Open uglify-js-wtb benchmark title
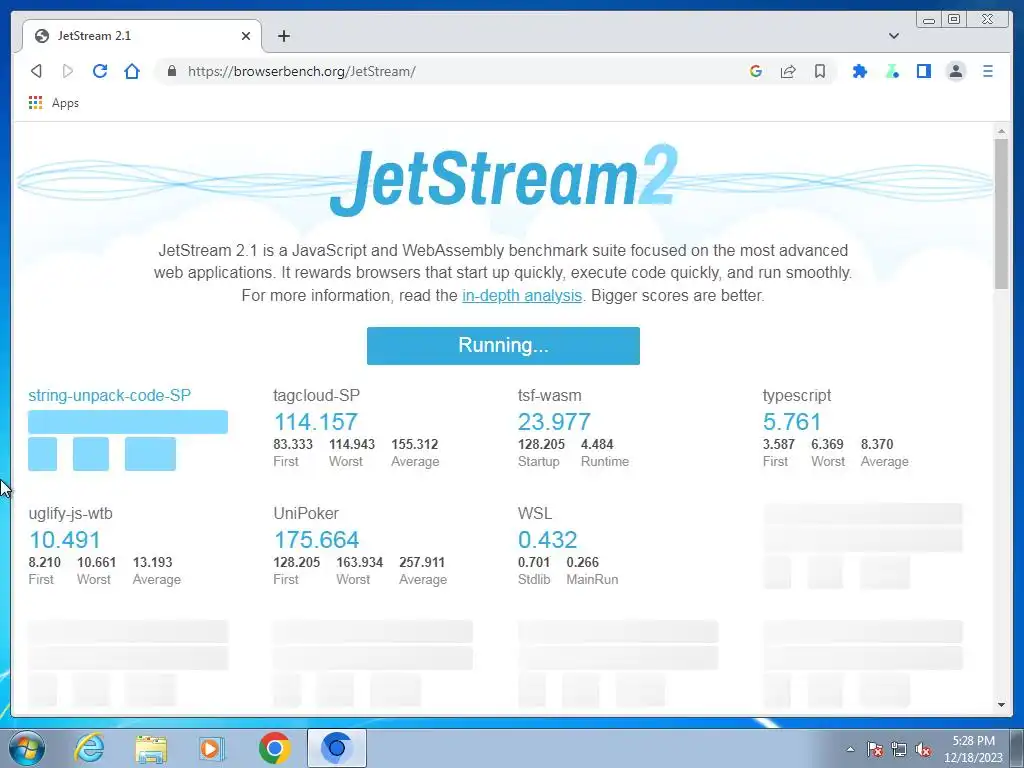The height and width of the screenshot is (768, 1024). pos(71,513)
